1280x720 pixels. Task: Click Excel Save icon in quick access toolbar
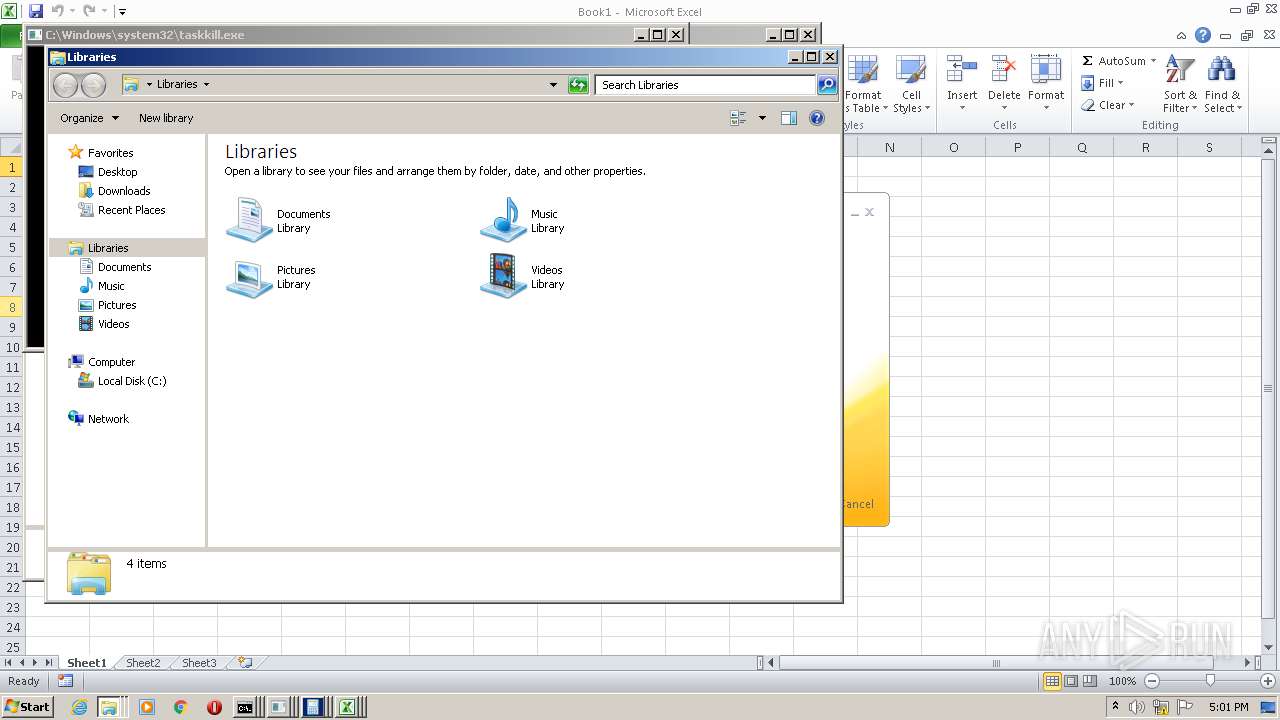click(36, 11)
